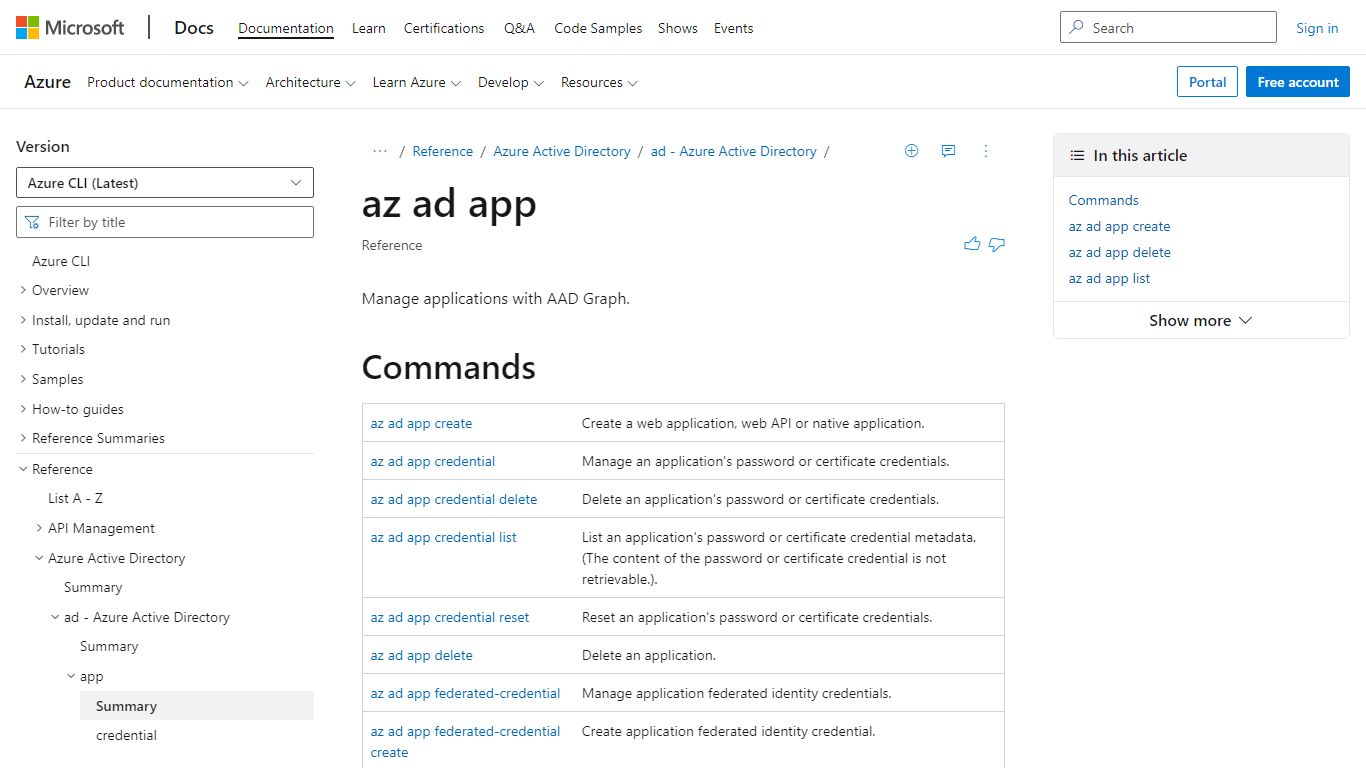The height and width of the screenshot is (768, 1366).
Task: Click the Sign in link
Action: 1317,28
